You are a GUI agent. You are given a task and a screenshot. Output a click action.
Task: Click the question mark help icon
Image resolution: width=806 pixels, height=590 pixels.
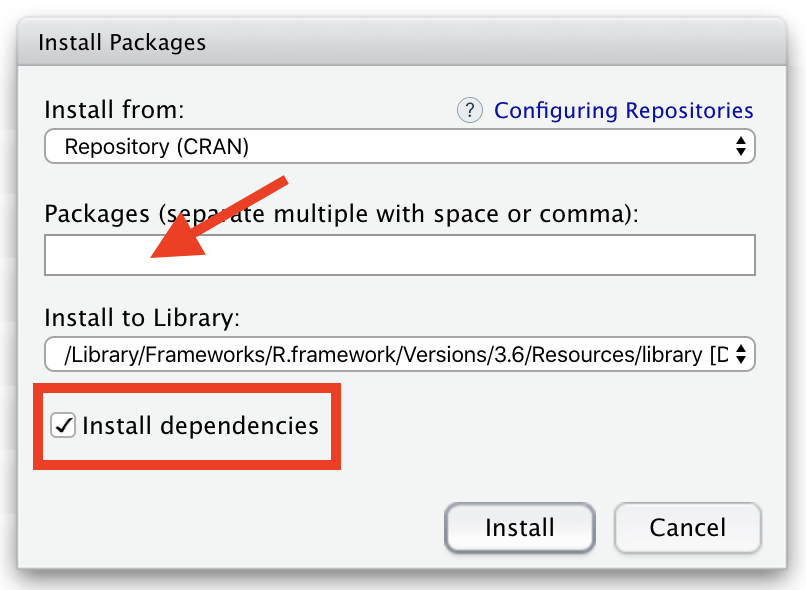(x=470, y=110)
